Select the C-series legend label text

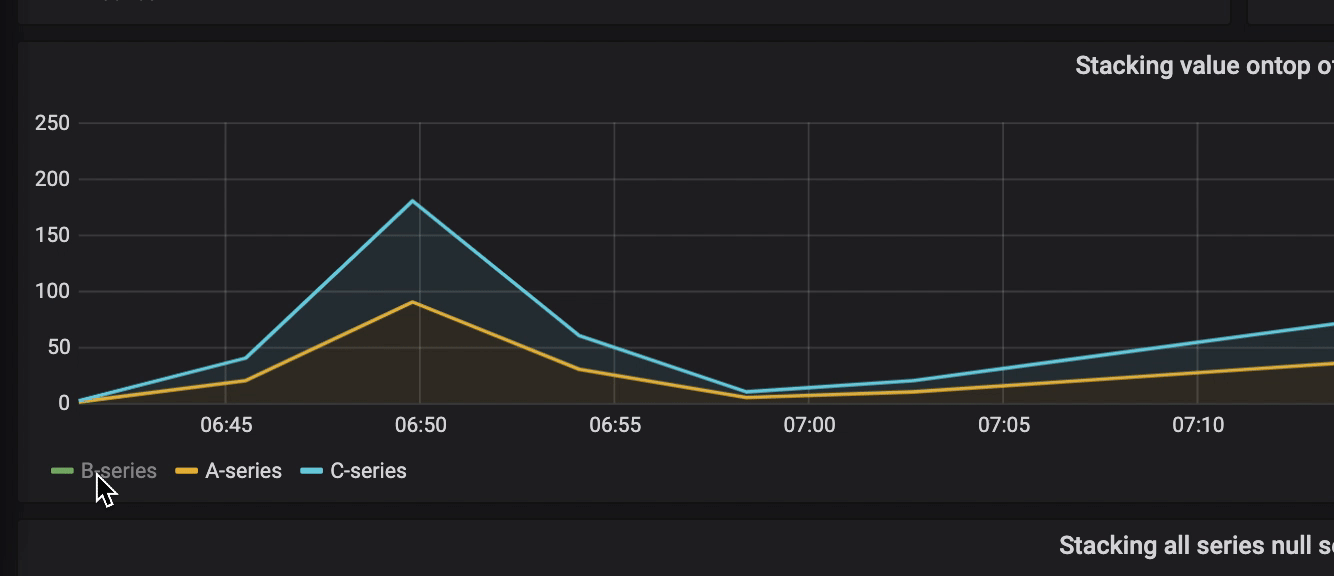[x=368, y=470]
